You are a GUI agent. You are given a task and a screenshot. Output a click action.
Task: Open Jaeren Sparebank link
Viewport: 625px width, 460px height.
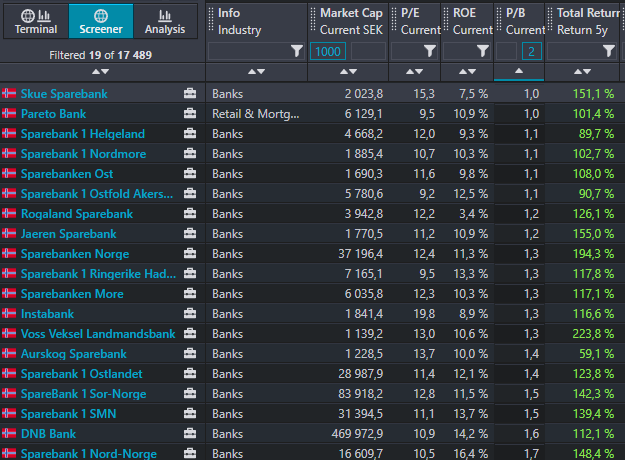[69, 234]
